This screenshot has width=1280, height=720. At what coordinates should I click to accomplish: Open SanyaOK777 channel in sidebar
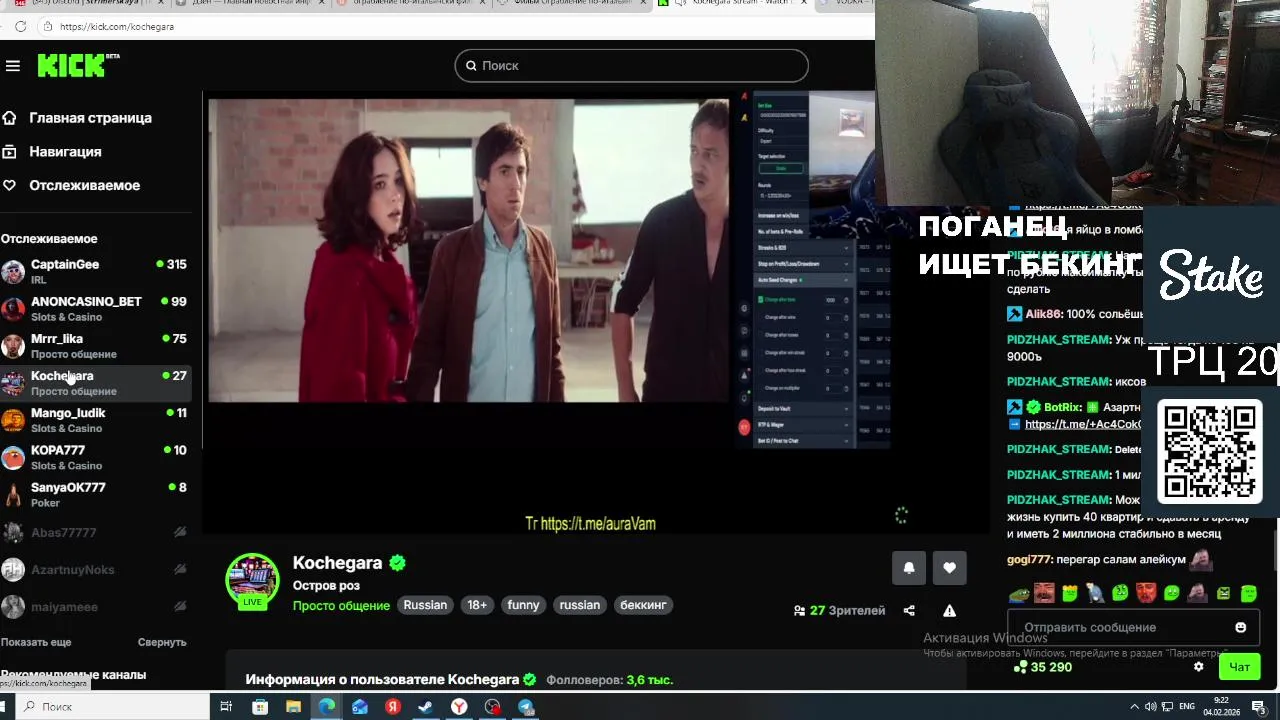(95, 494)
